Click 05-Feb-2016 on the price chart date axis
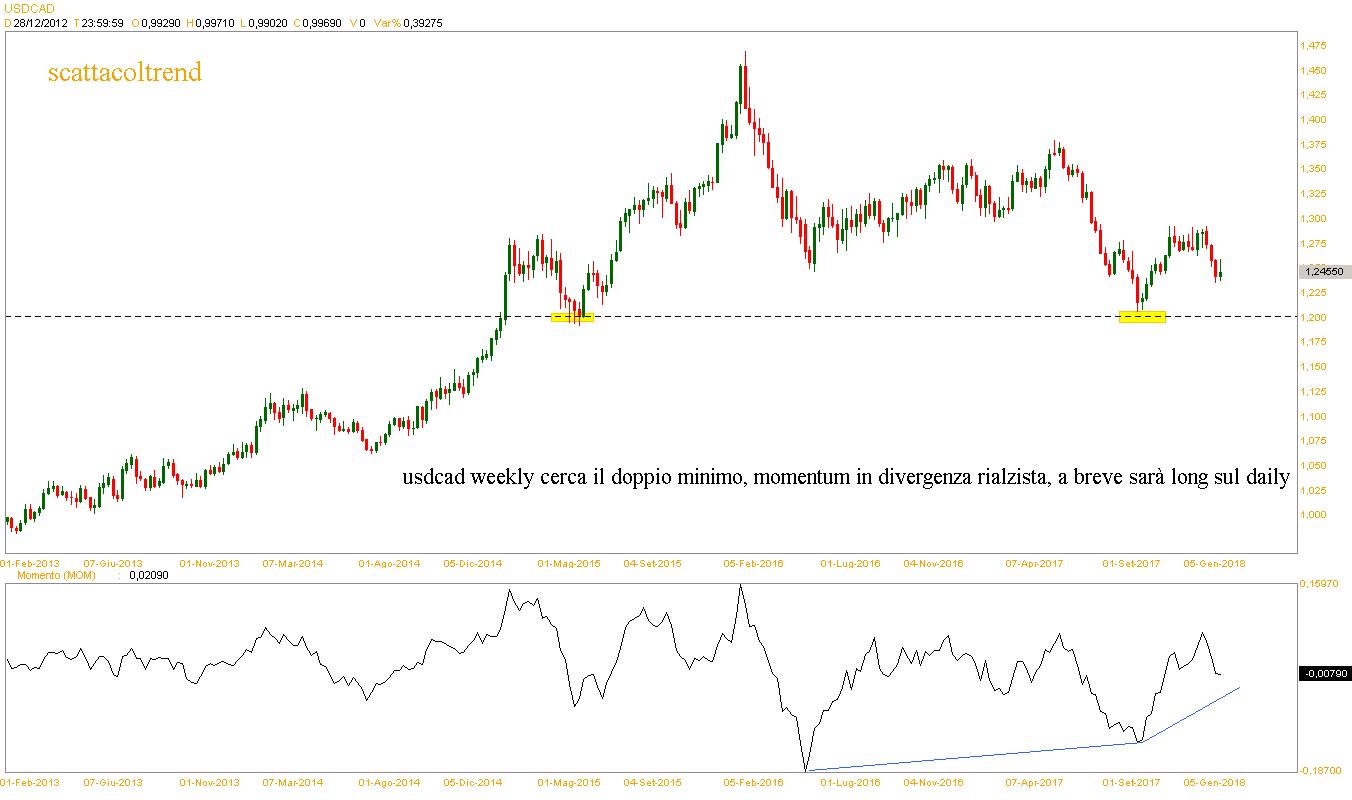This screenshot has height=800, width=1352. point(755,563)
